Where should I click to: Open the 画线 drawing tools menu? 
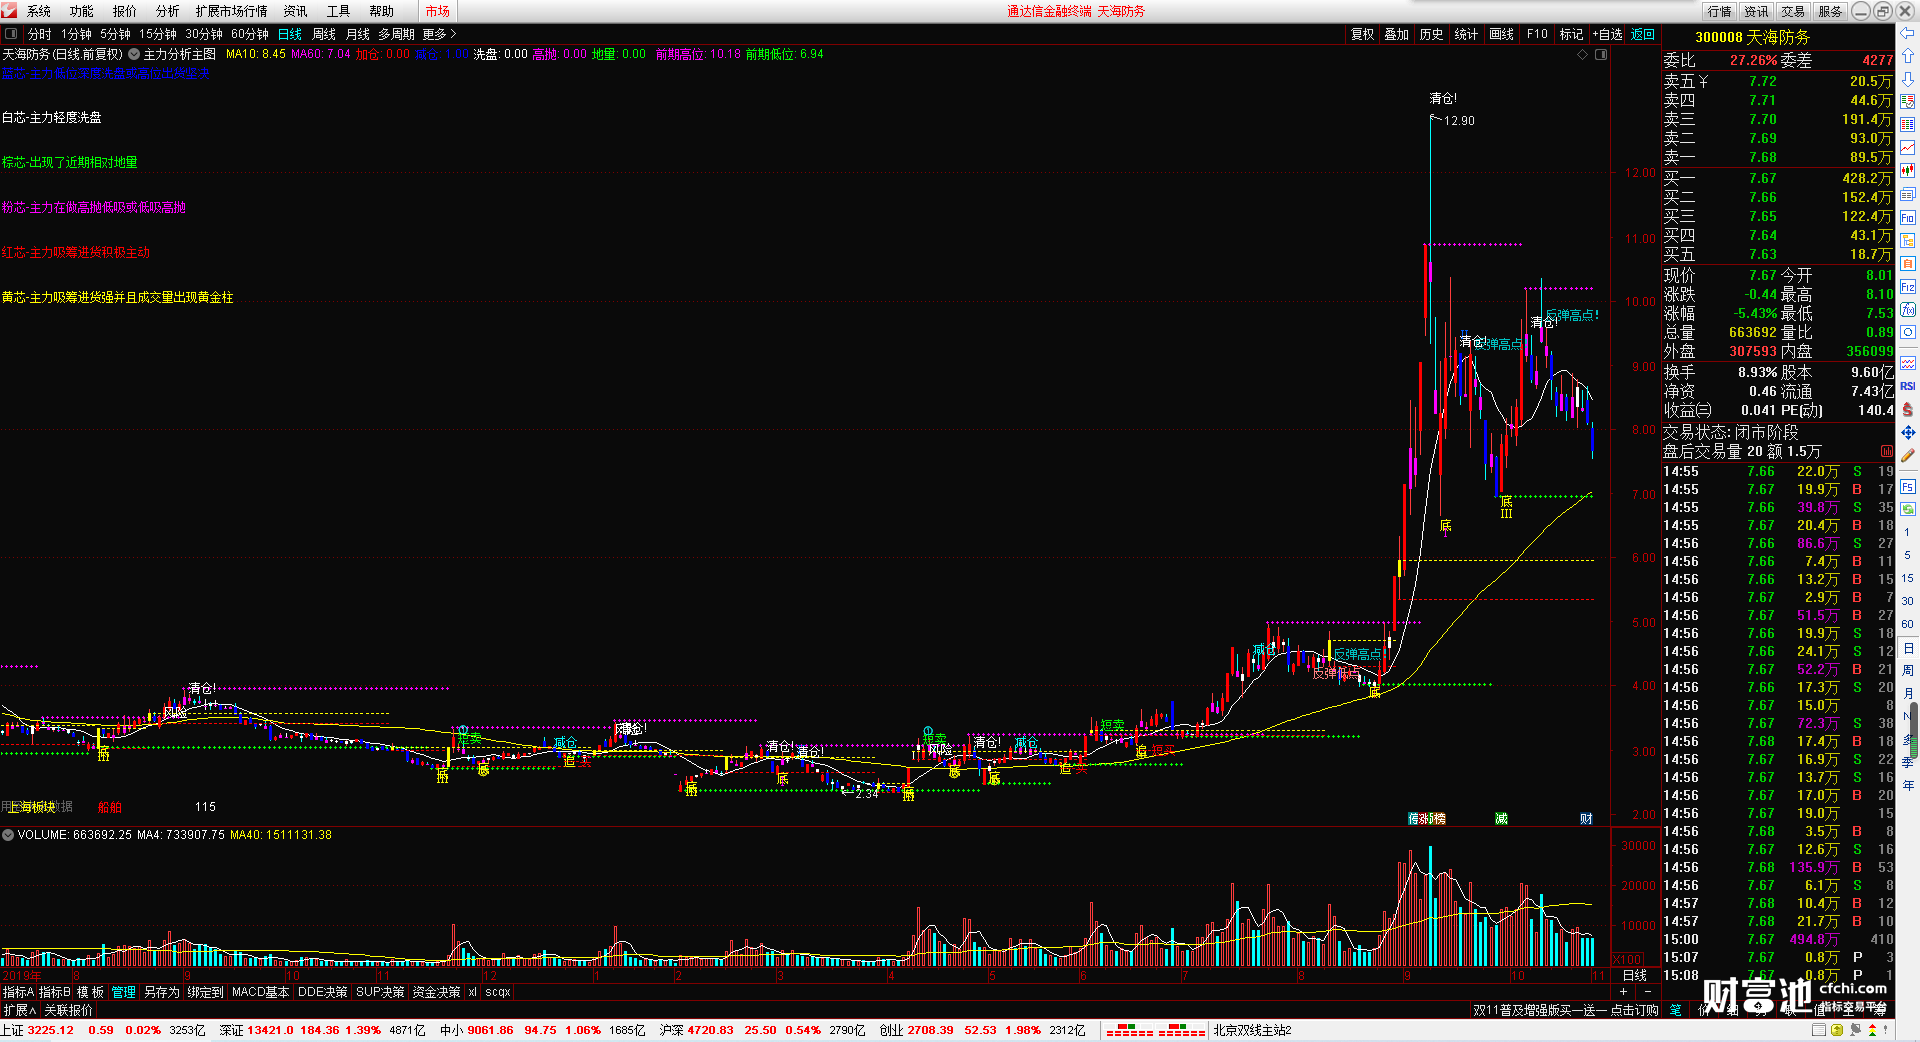(1501, 34)
